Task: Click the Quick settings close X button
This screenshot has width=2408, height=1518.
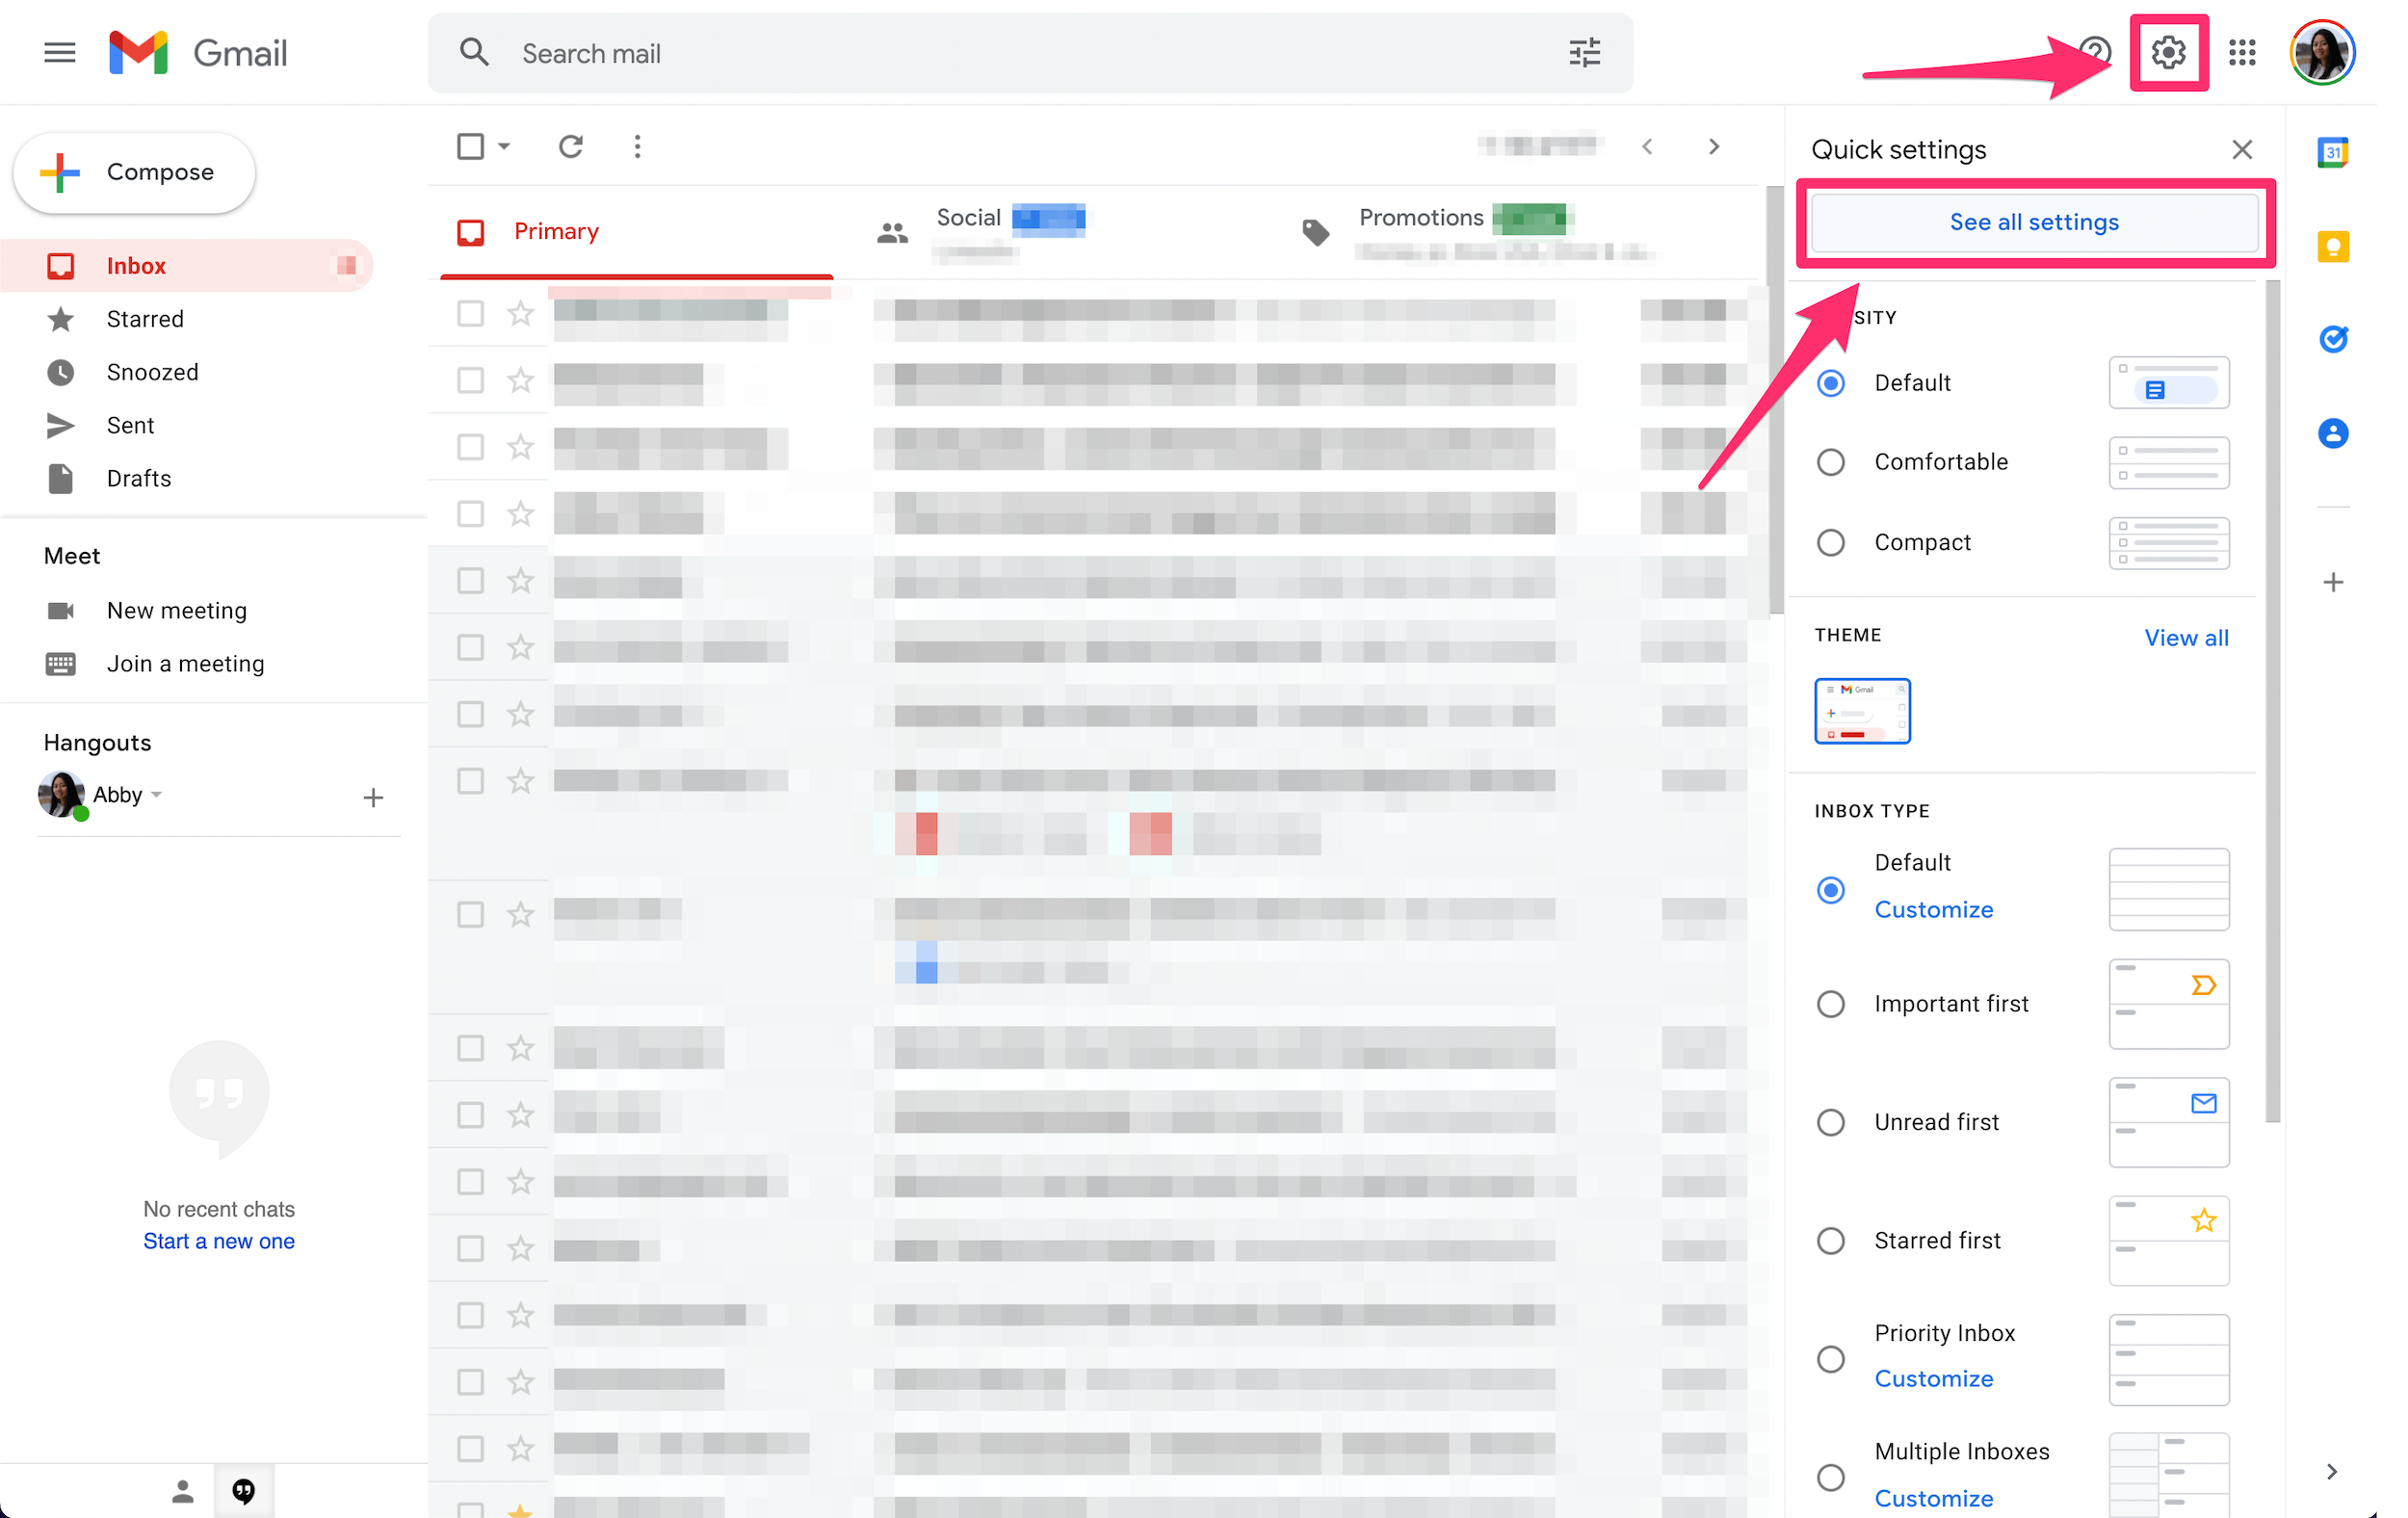Action: click(2242, 148)
